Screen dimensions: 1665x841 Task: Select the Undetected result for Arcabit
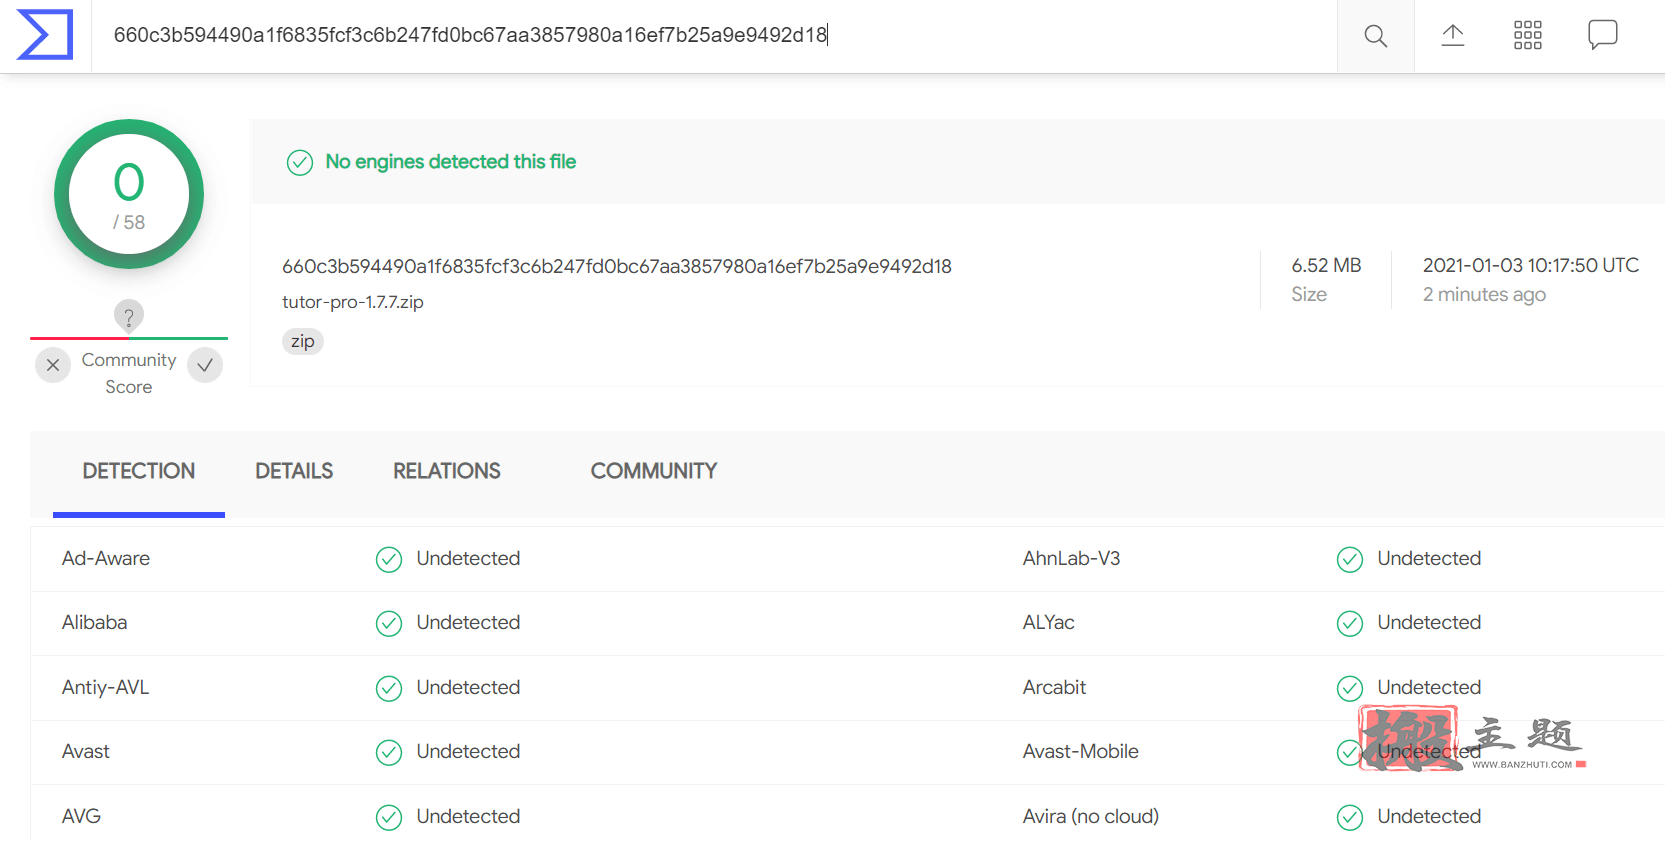(1429, 687)
